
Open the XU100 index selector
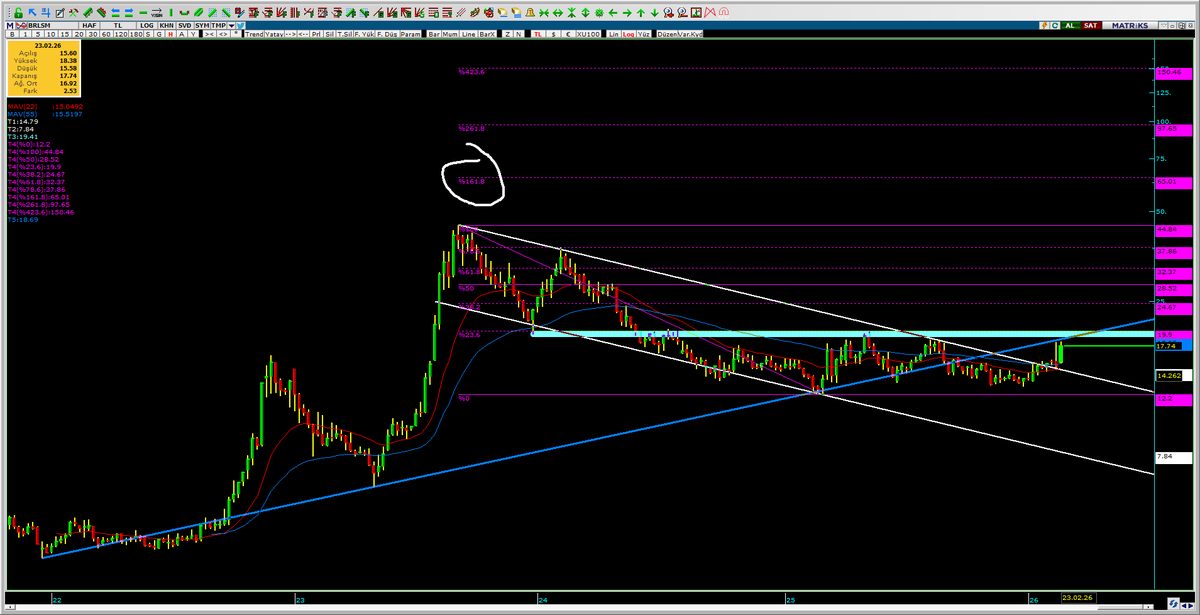(x=588, y=33)
